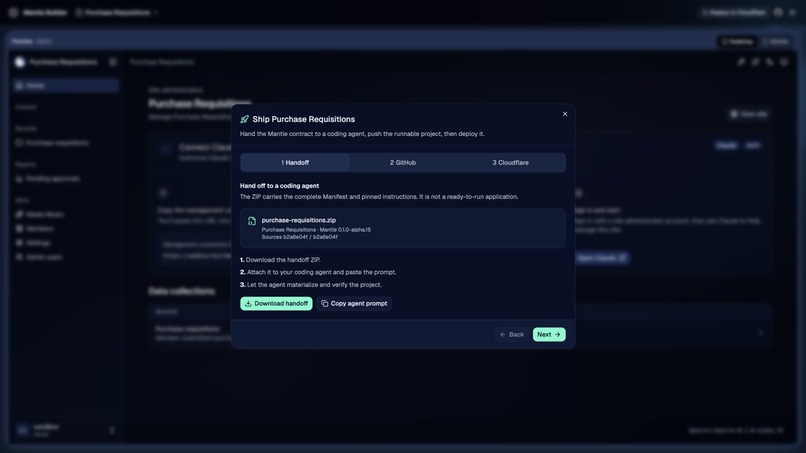806x453 pixels.
Task: Click Open Claude button behind the dialog
Action: [601, 258]
